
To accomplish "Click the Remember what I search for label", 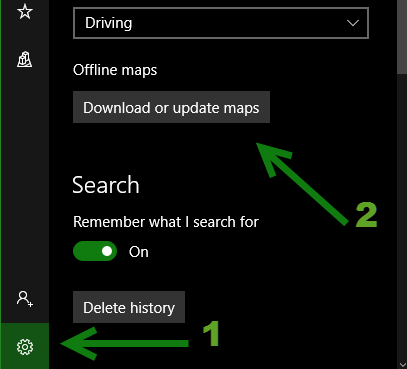I will [x=166, y=222].
